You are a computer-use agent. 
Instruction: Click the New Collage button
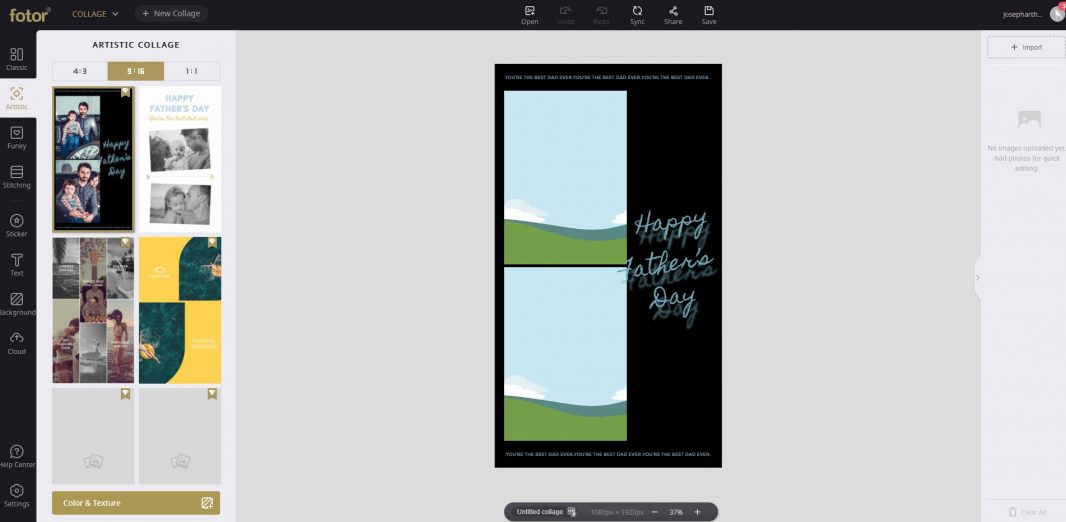pyautogui.click(x=170, y=14)
